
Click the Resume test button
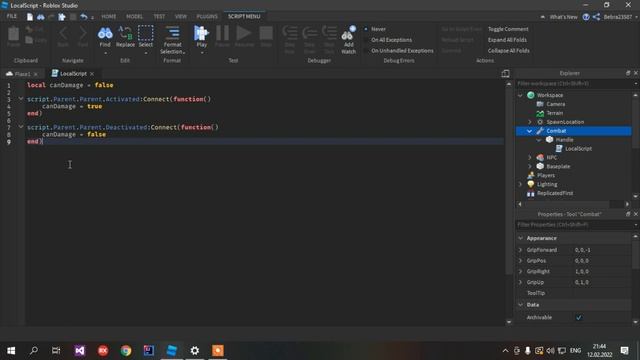click(244, 33)
